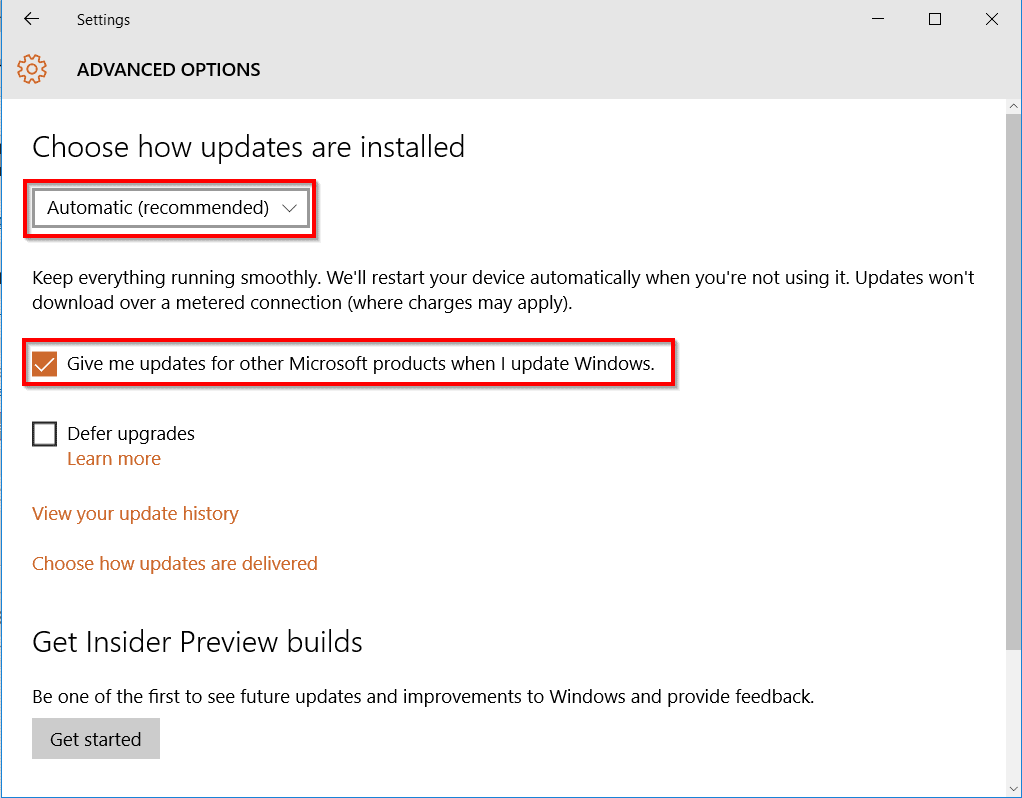Maximize the Settings window

(934, 19)
